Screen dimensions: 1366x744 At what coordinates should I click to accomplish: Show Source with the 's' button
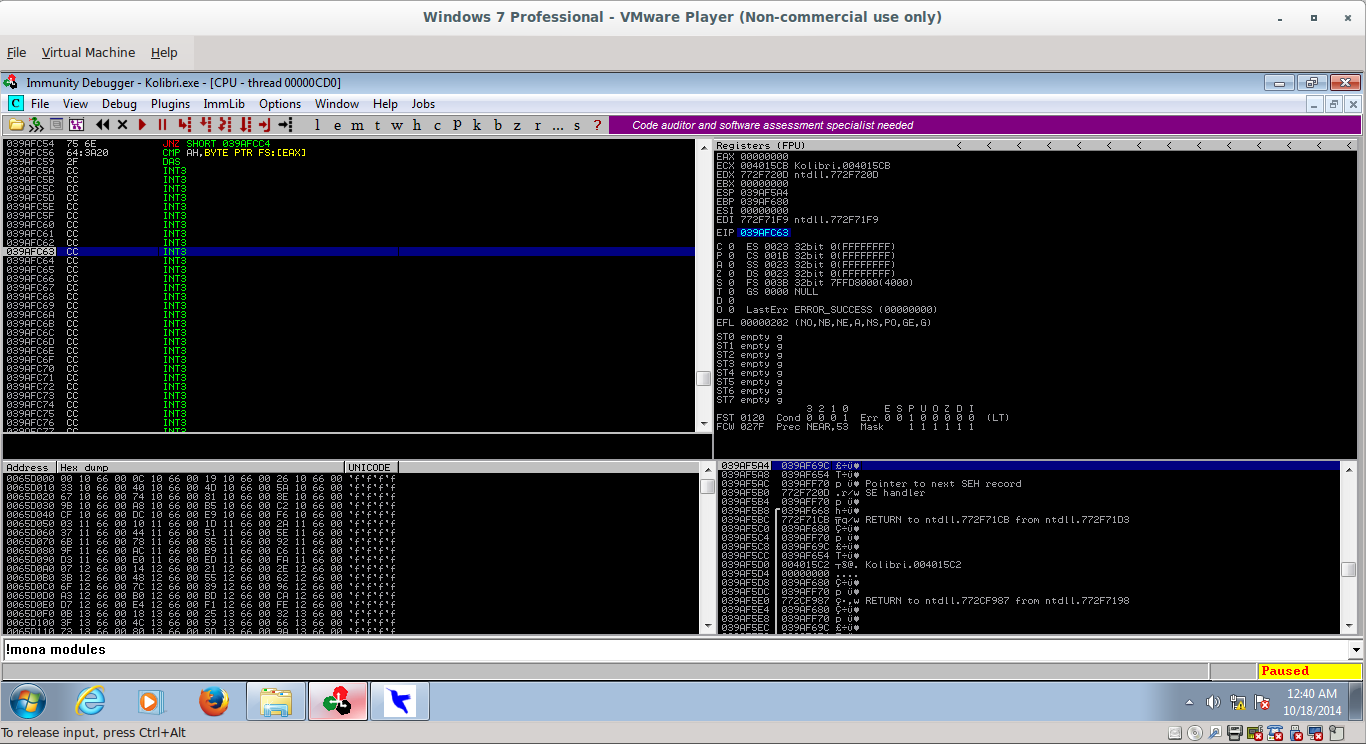tap(577, 125)
